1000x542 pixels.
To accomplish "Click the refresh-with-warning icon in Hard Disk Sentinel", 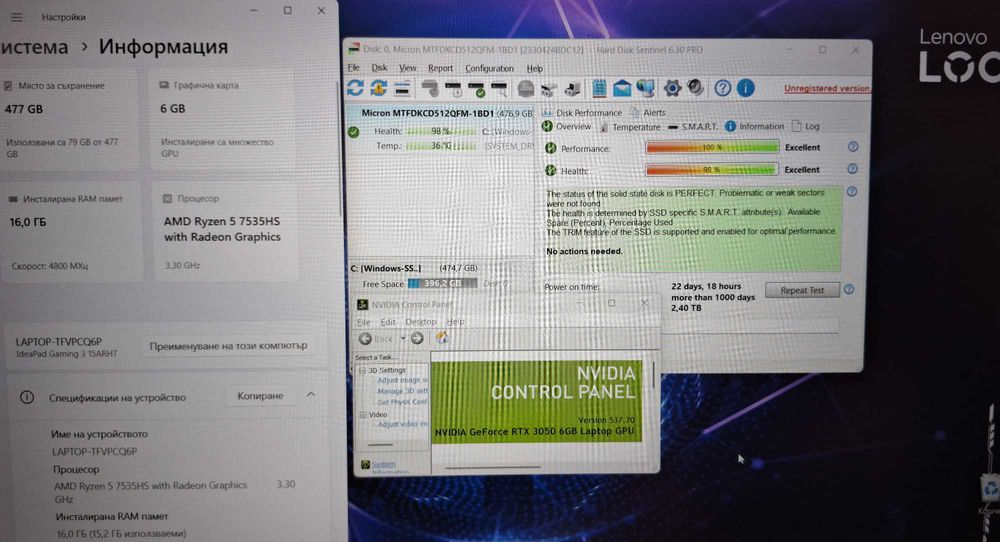I will pos(378,88).
